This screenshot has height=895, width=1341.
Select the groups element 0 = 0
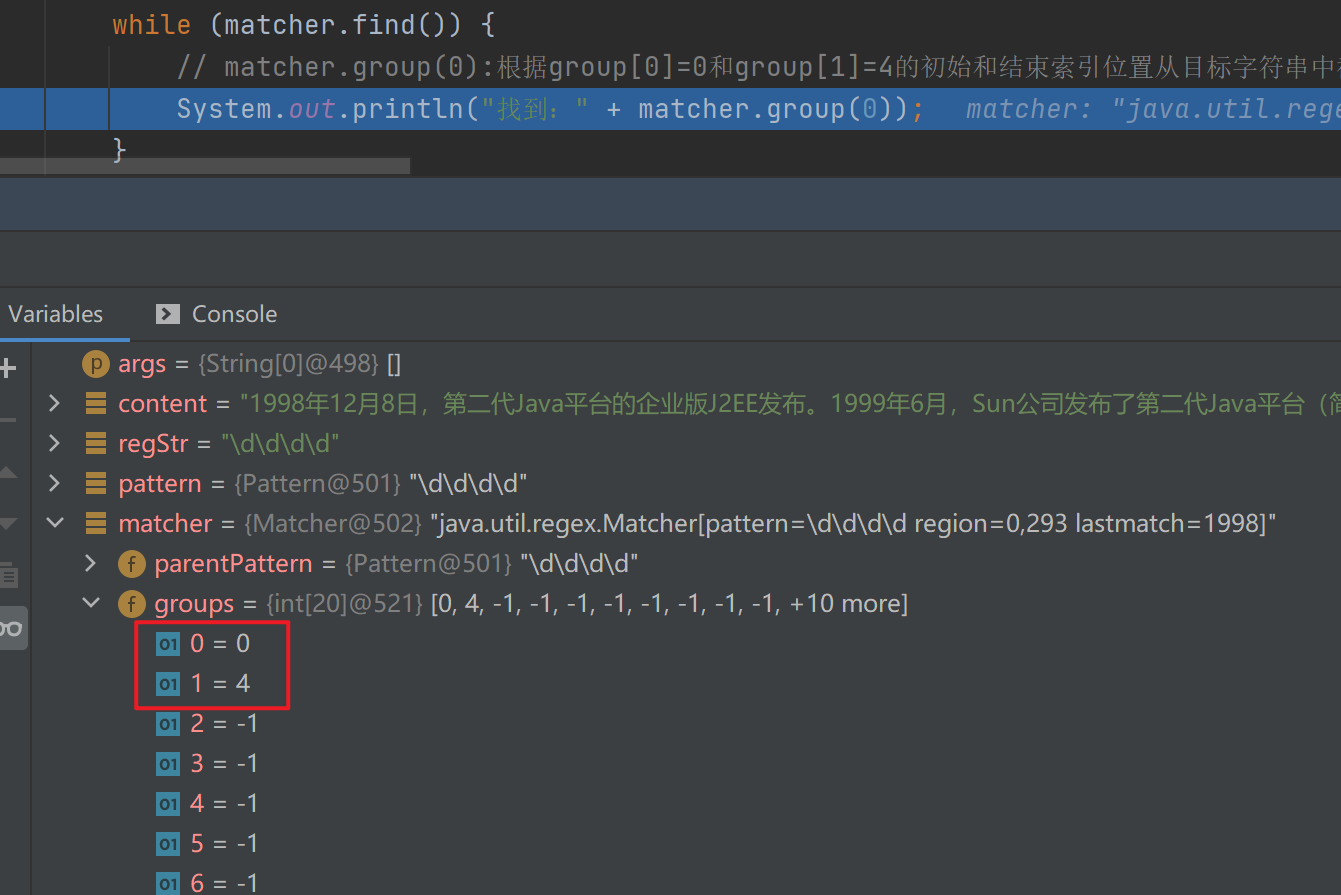tap(220, 644)
